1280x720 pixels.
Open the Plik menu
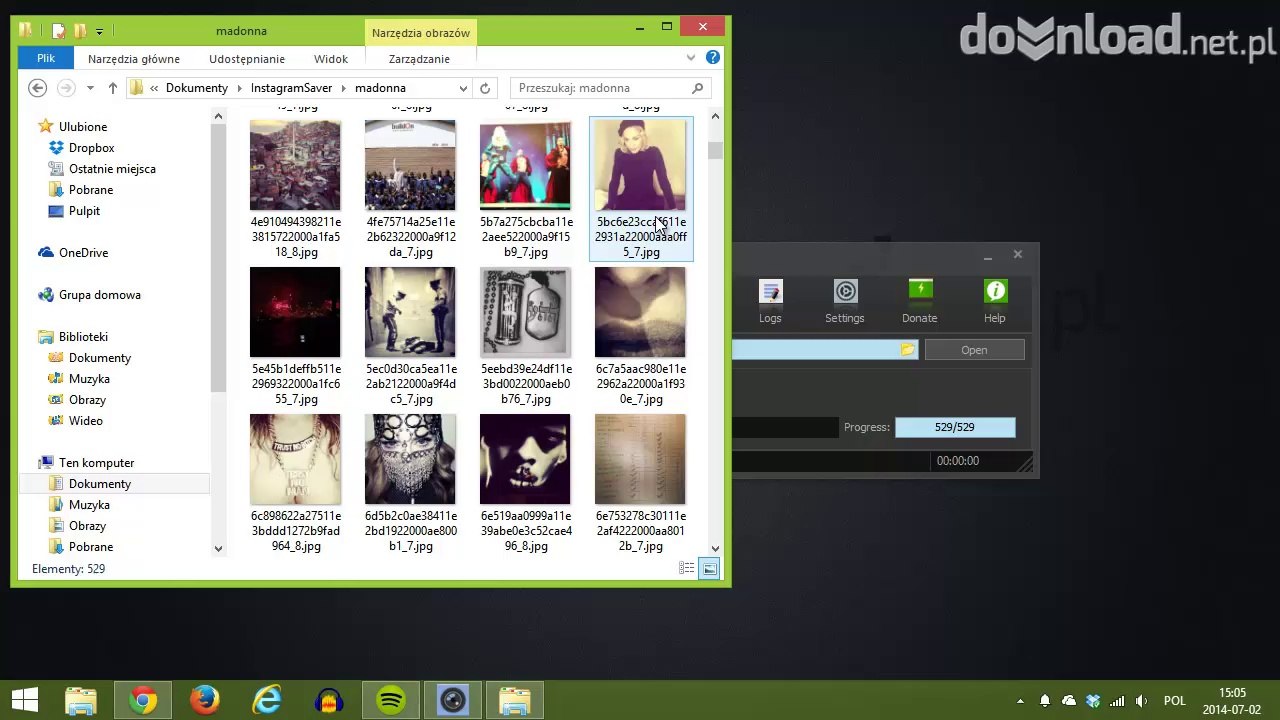pos(46,59)
